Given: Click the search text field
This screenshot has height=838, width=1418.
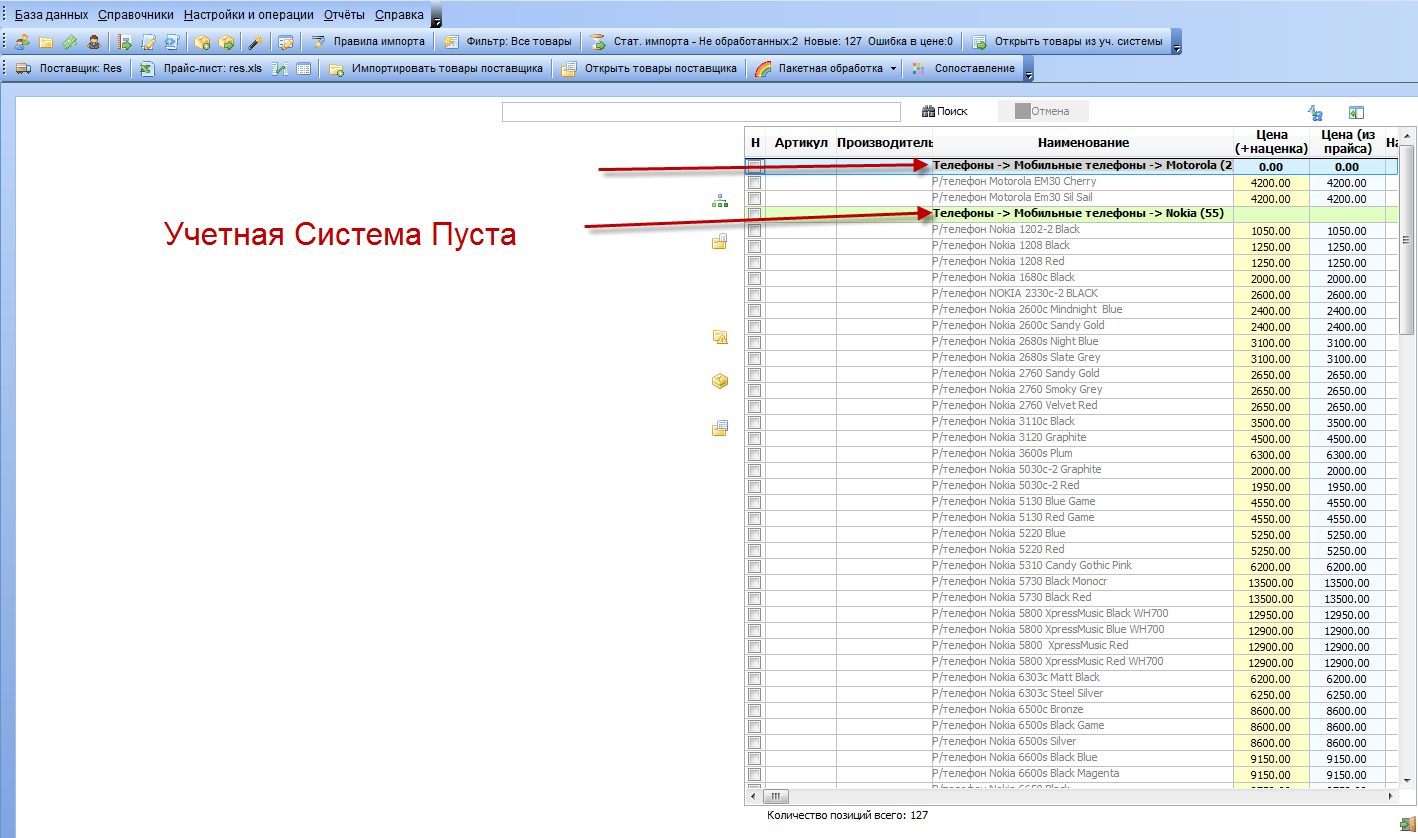Looking at the screenshot, I should pyautogui.click(x=702, y=112).
